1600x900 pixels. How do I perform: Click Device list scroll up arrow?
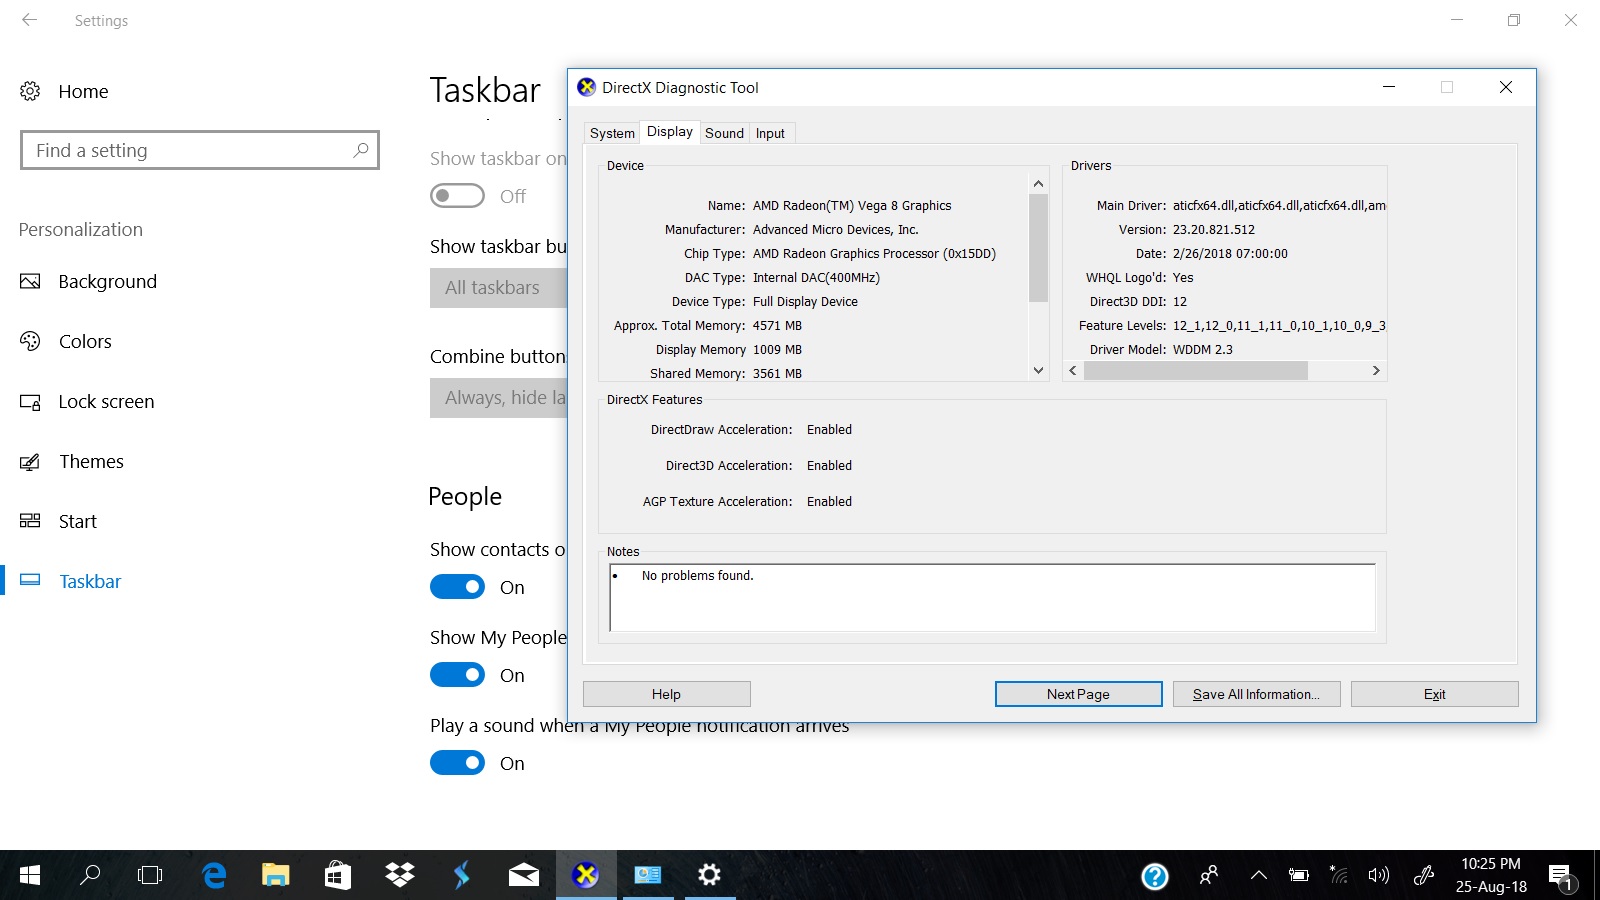[1038, 183]
